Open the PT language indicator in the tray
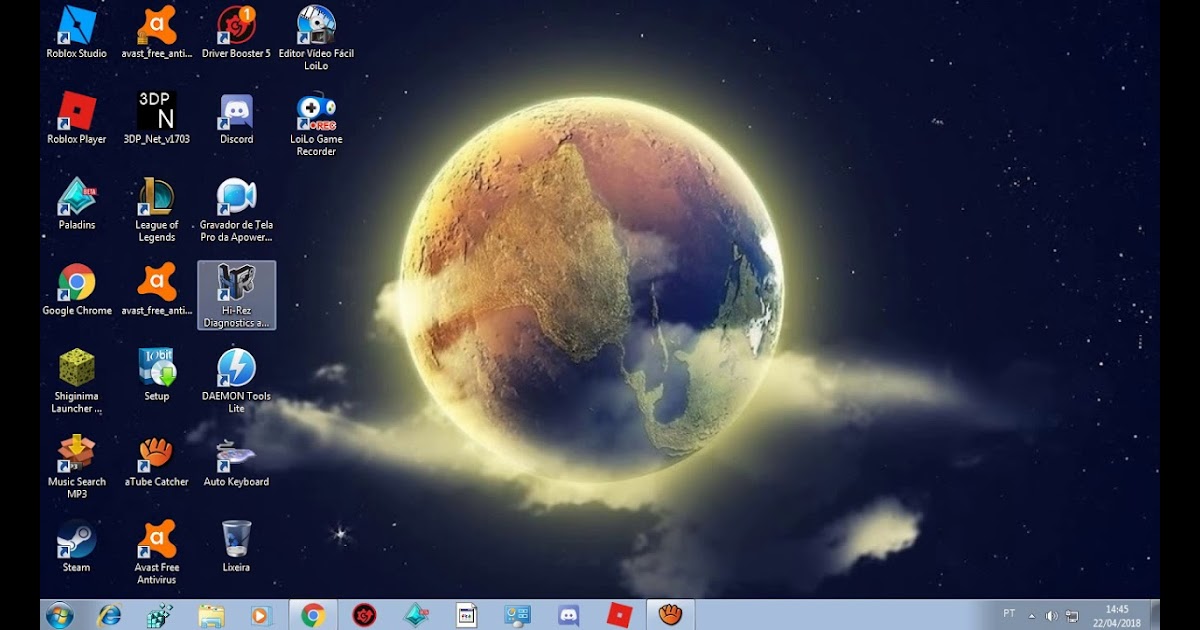This screenshot has width=1200, height=630. pos(1009,613)
